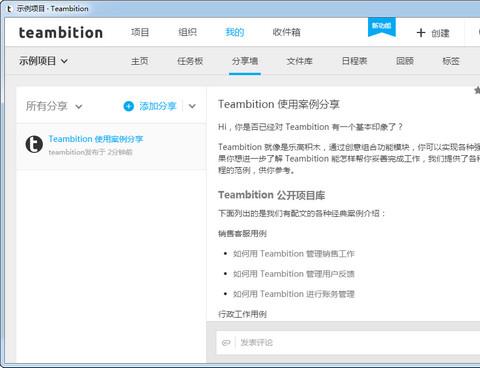
Task: Click the teambition logo
Action: (61, 33)
